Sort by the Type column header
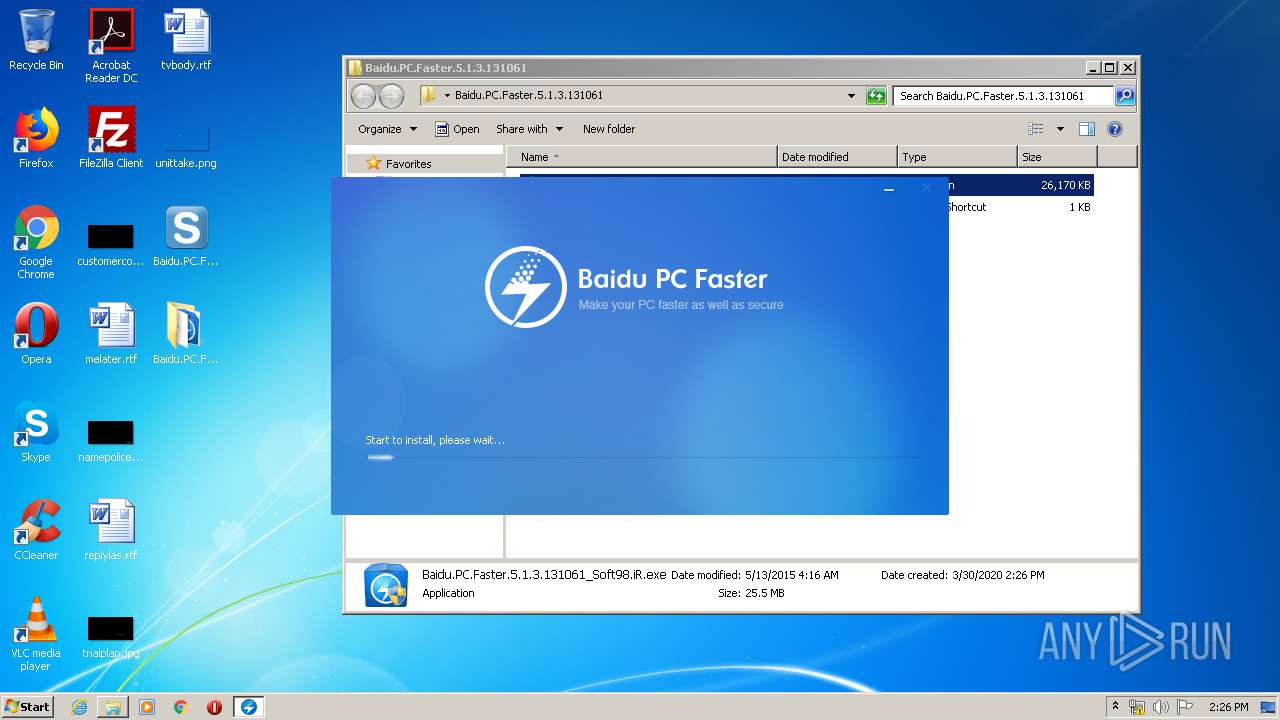1280x720 pixels. (x=957, y=157)
